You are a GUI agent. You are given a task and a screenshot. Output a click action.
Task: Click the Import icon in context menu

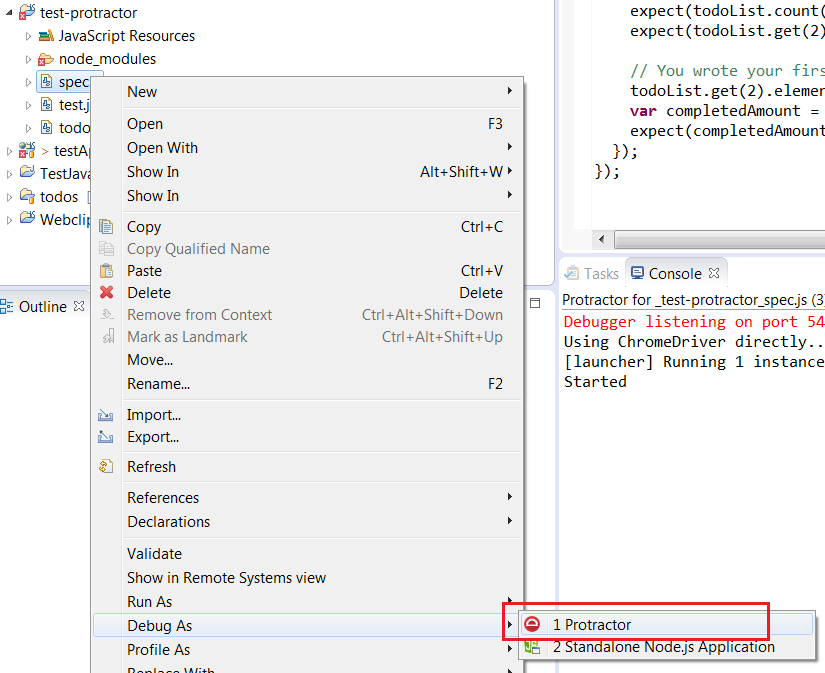point(107,415)
